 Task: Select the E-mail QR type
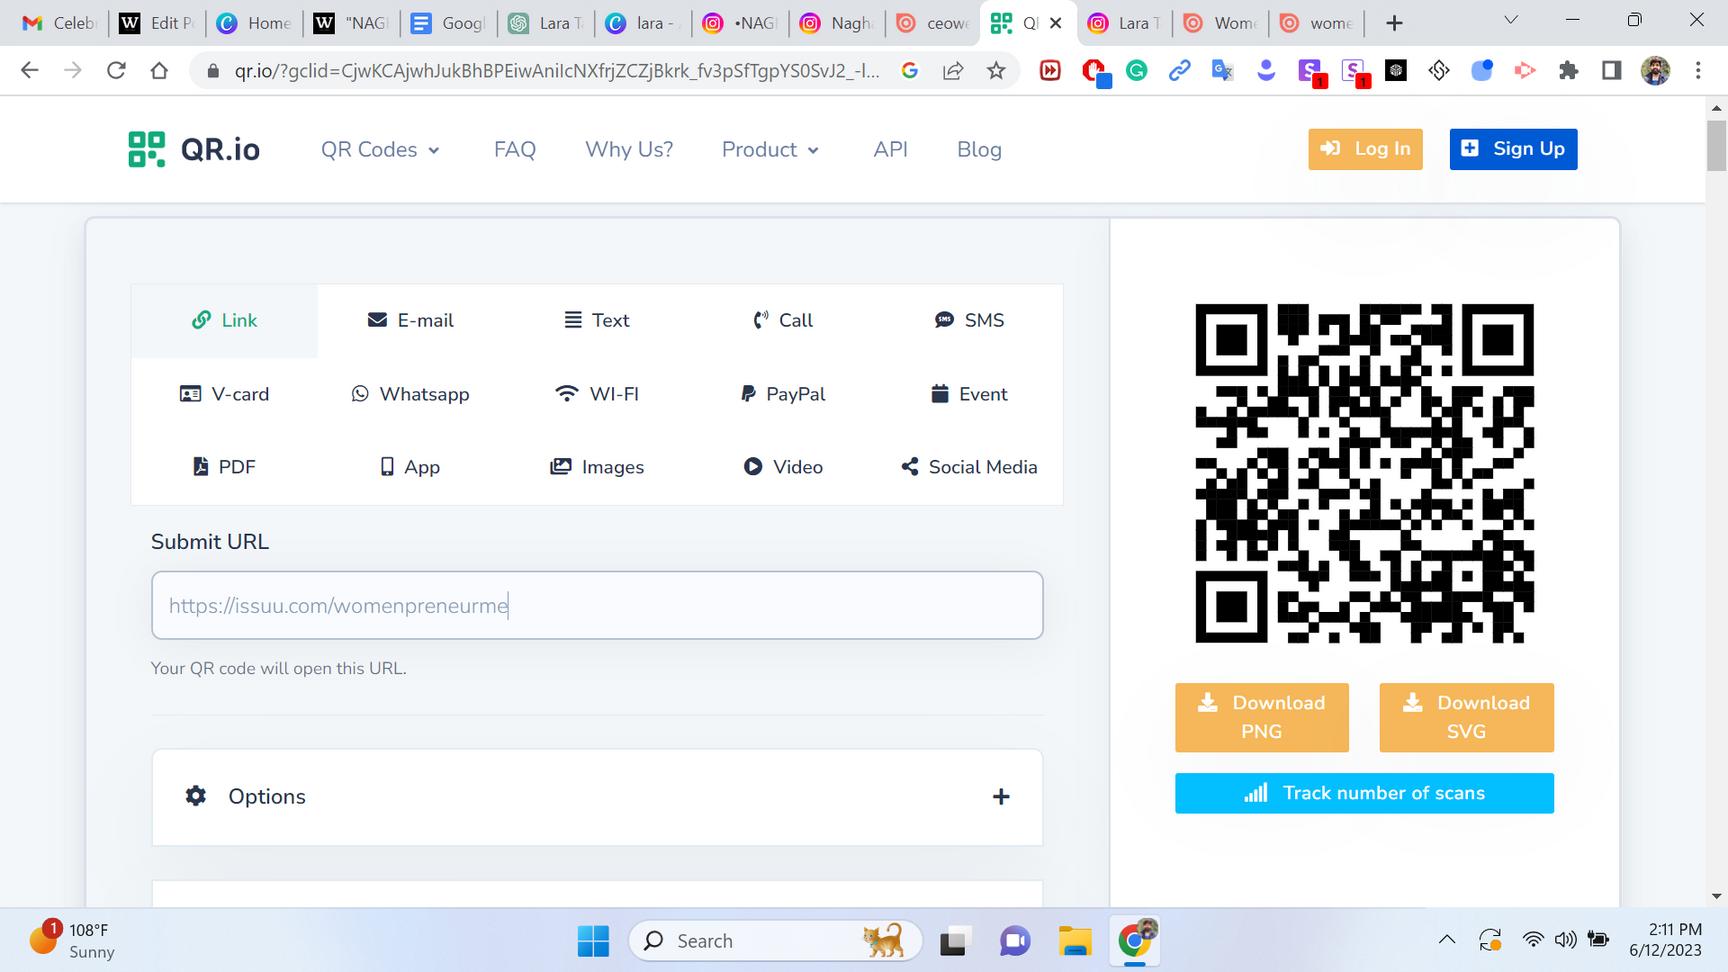(410, 320)
